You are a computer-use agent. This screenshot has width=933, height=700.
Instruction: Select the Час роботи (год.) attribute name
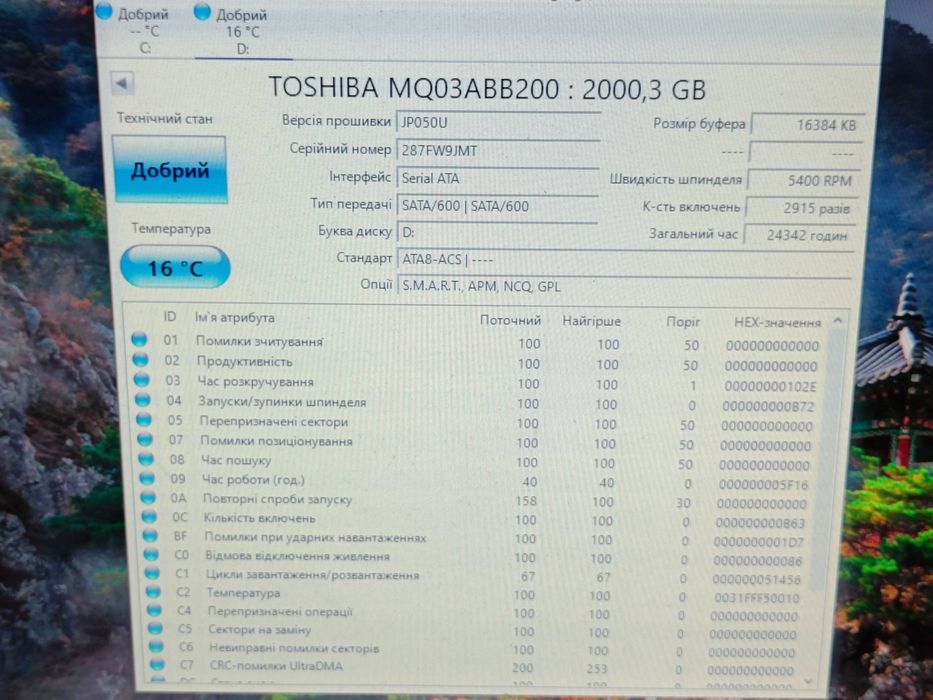point(253,479)
